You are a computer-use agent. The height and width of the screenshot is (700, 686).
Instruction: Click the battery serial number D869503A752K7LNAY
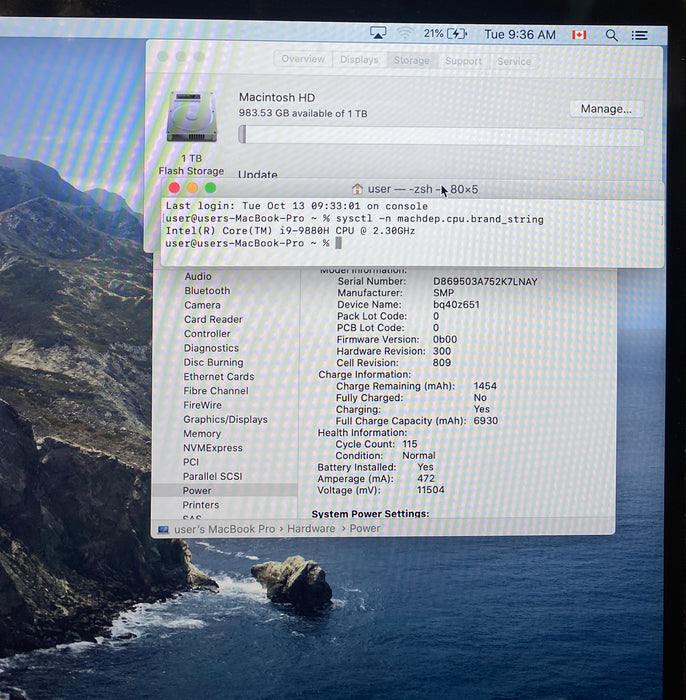(485, 282)
